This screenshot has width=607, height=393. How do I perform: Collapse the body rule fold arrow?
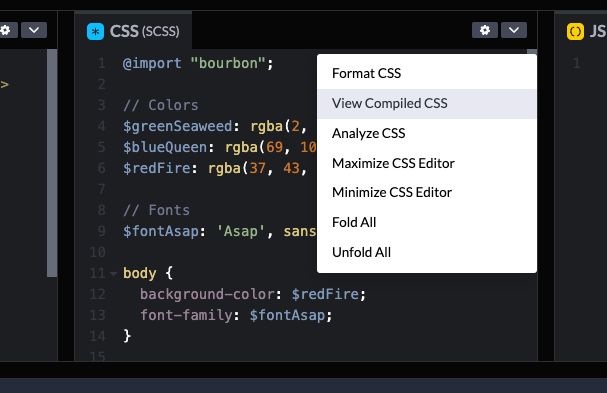click(x=113, y=274)
